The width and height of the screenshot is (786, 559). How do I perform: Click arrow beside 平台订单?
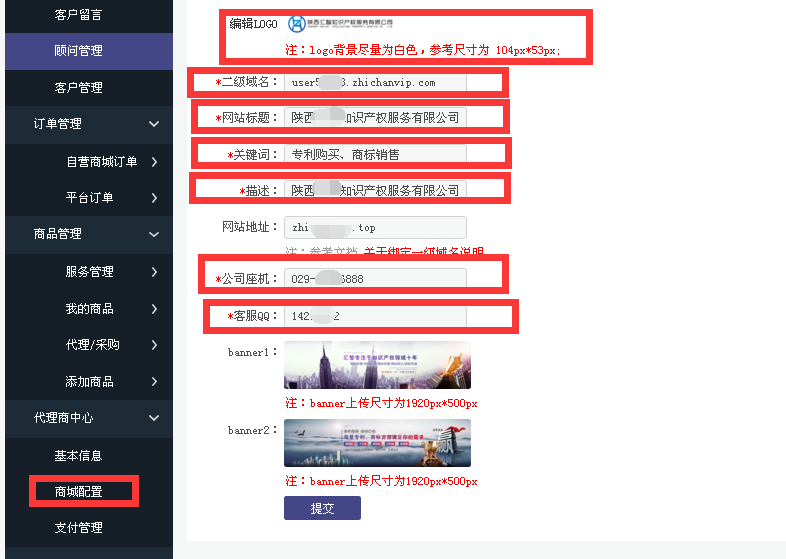tap(154, 198)
